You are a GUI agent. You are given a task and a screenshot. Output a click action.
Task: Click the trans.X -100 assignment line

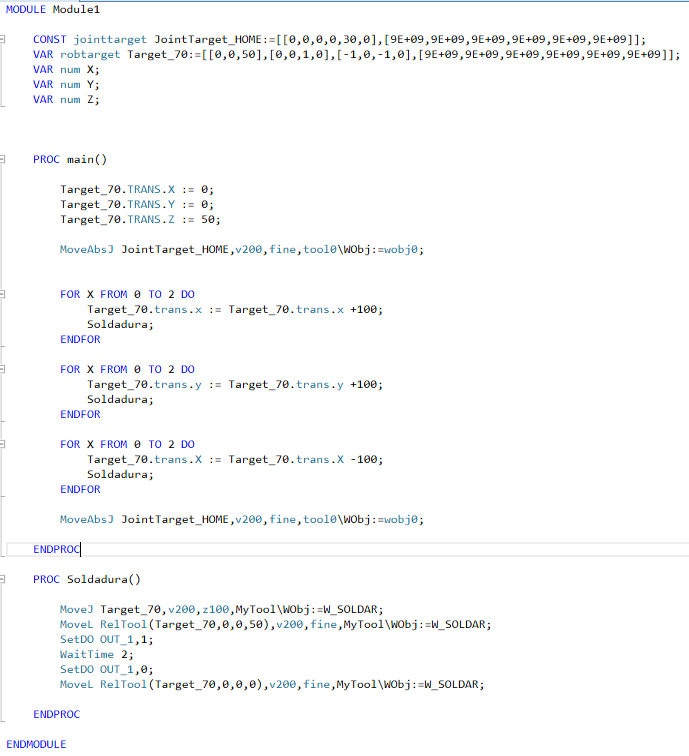click(235, 459)
